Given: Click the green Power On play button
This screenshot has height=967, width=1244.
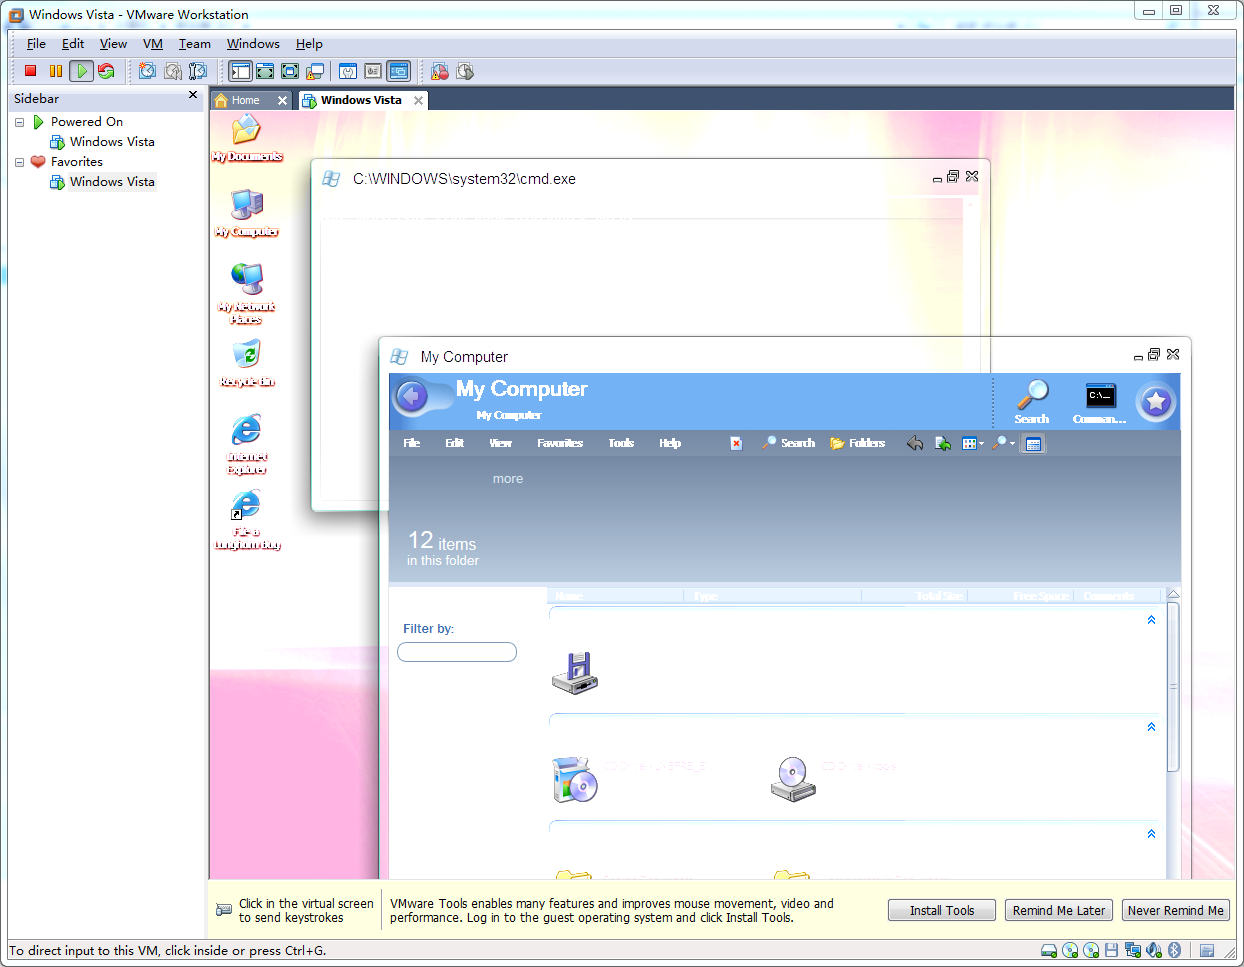Looking at the screenshot, I should coord(82,71).
